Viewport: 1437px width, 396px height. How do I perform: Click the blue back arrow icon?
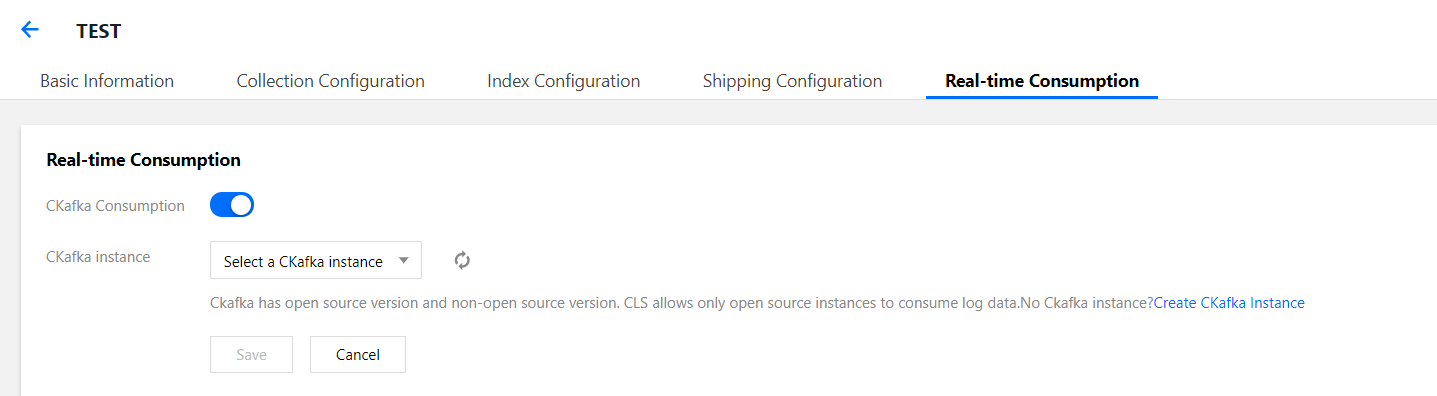[30, 30]
